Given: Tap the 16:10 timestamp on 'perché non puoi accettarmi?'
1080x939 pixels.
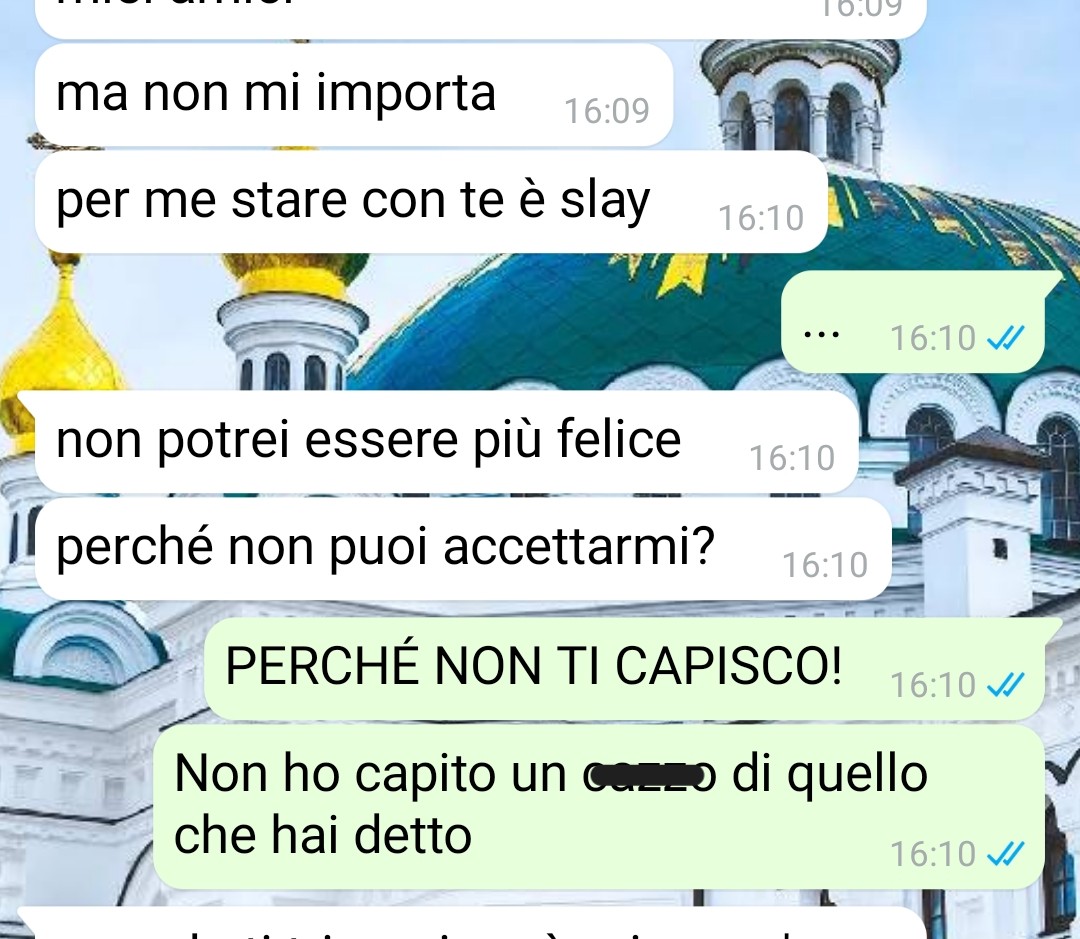Looking at the screenshot, I should 825,566.
